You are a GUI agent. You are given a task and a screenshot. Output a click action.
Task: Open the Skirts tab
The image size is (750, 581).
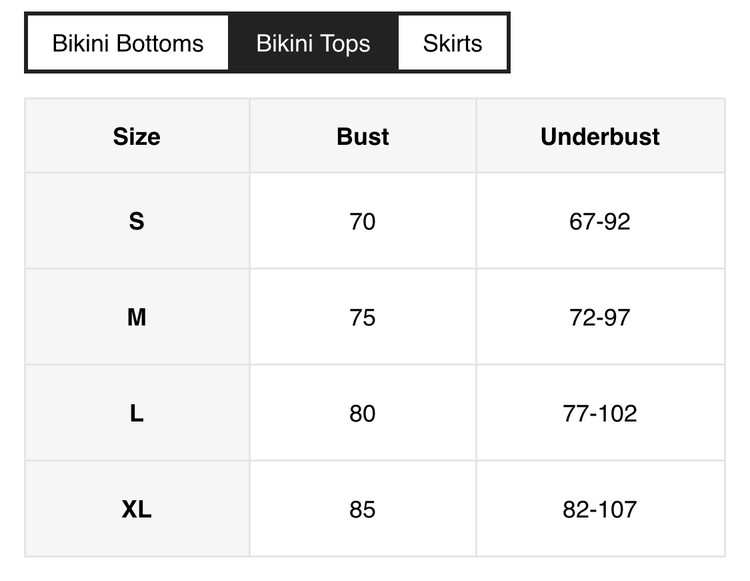pyautogui.click(x=452, y=44)
